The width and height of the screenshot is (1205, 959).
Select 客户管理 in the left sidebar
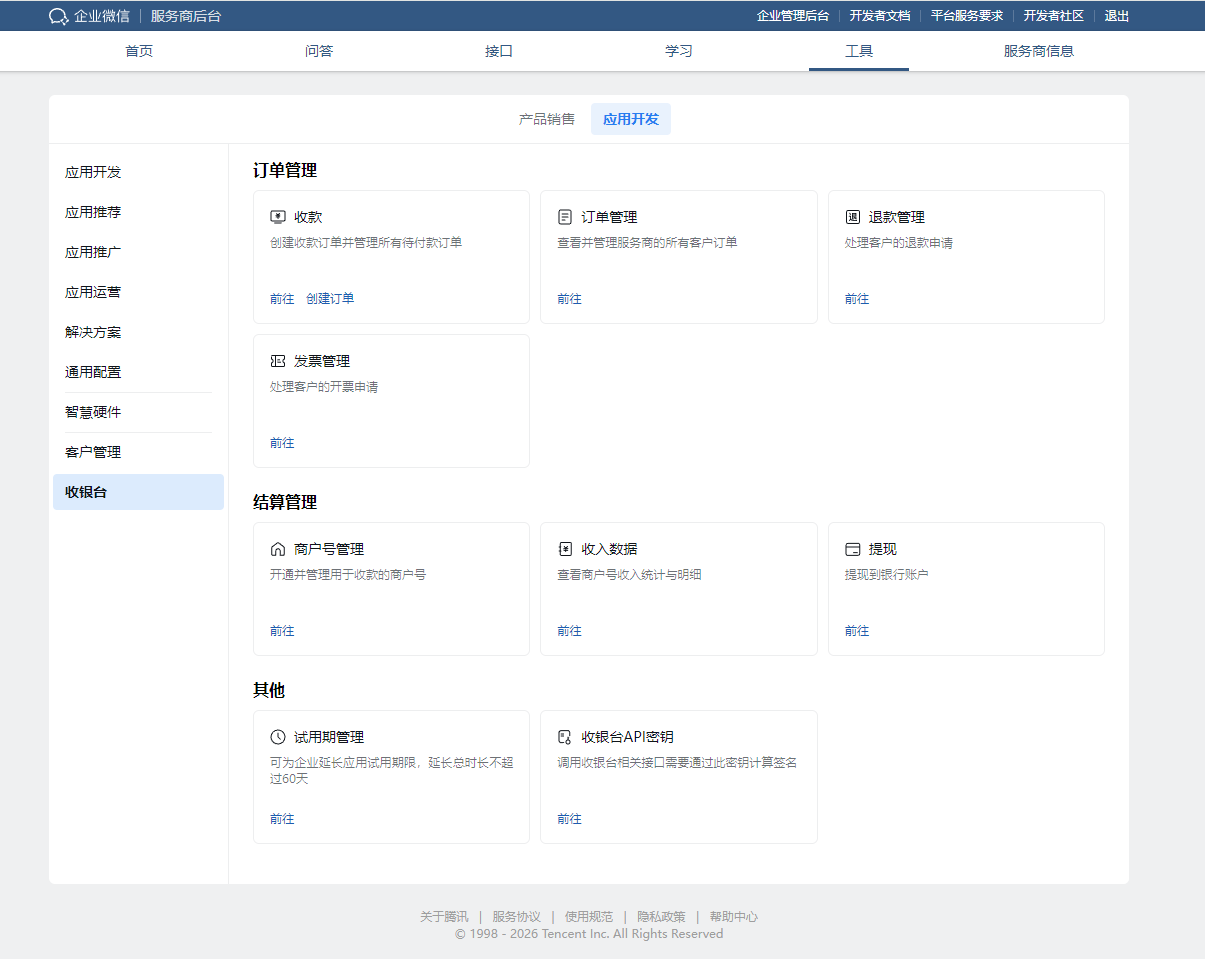(93, 452)
